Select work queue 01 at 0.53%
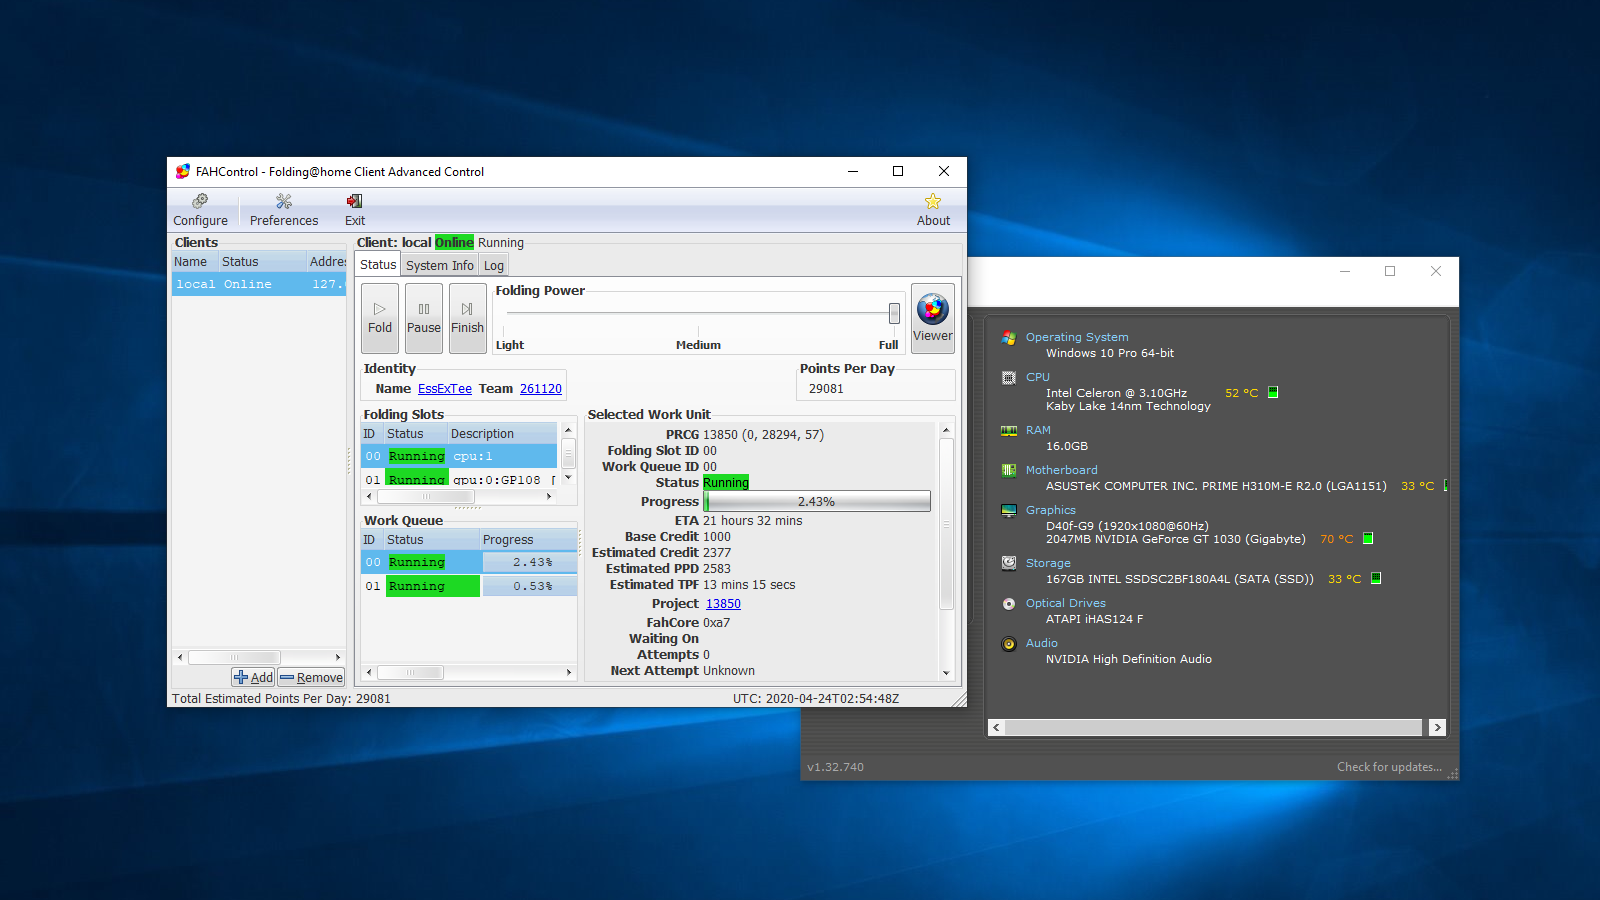The height and width of the screenshot is (900, 1600). click(x=469, y=586)
